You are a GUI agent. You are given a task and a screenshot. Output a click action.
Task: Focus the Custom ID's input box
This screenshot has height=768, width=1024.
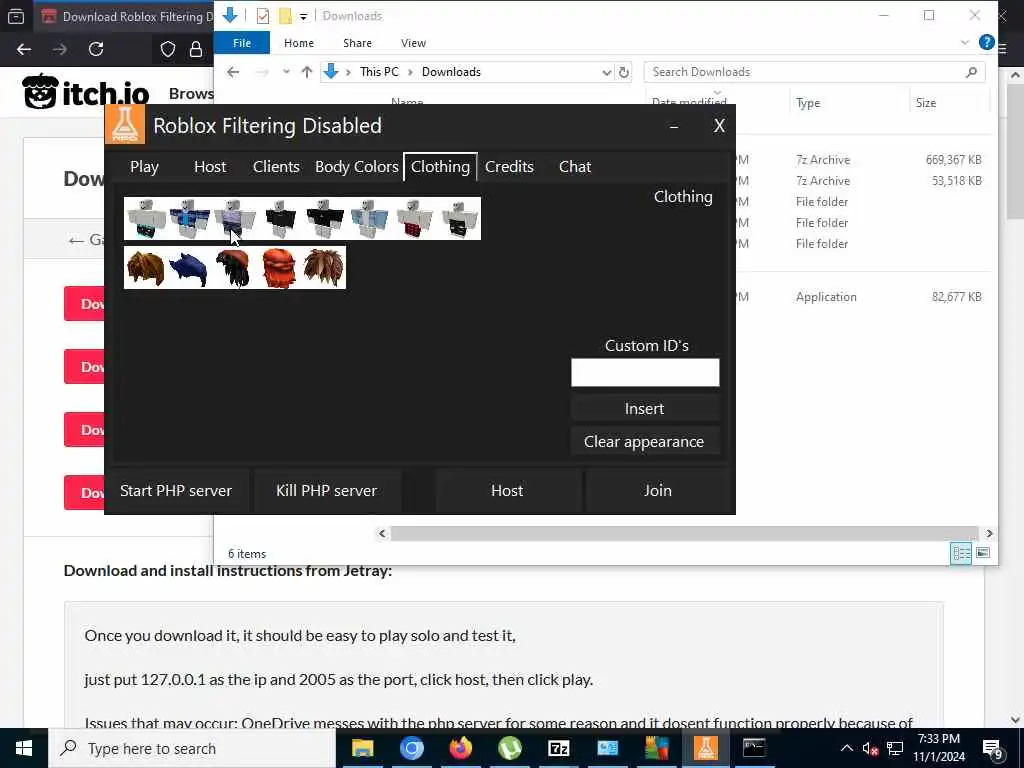point(645,372)
